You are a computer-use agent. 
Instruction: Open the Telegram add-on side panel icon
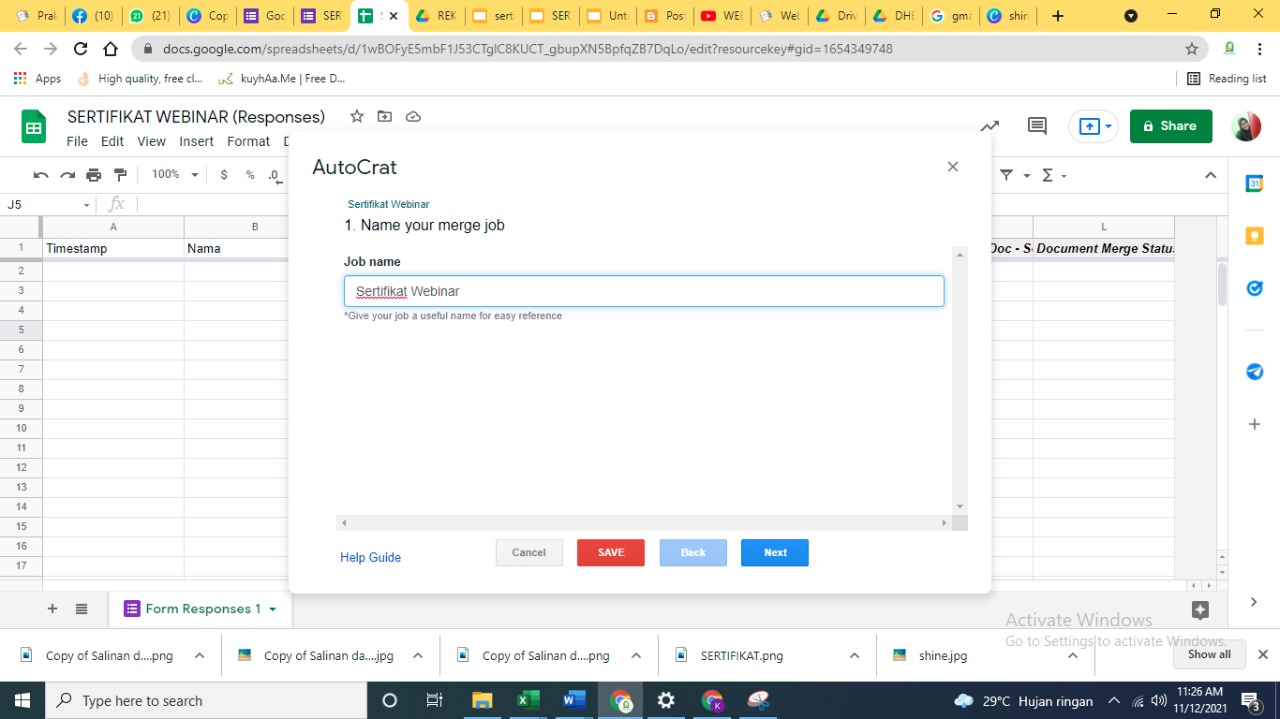[x=1254, y=371]
